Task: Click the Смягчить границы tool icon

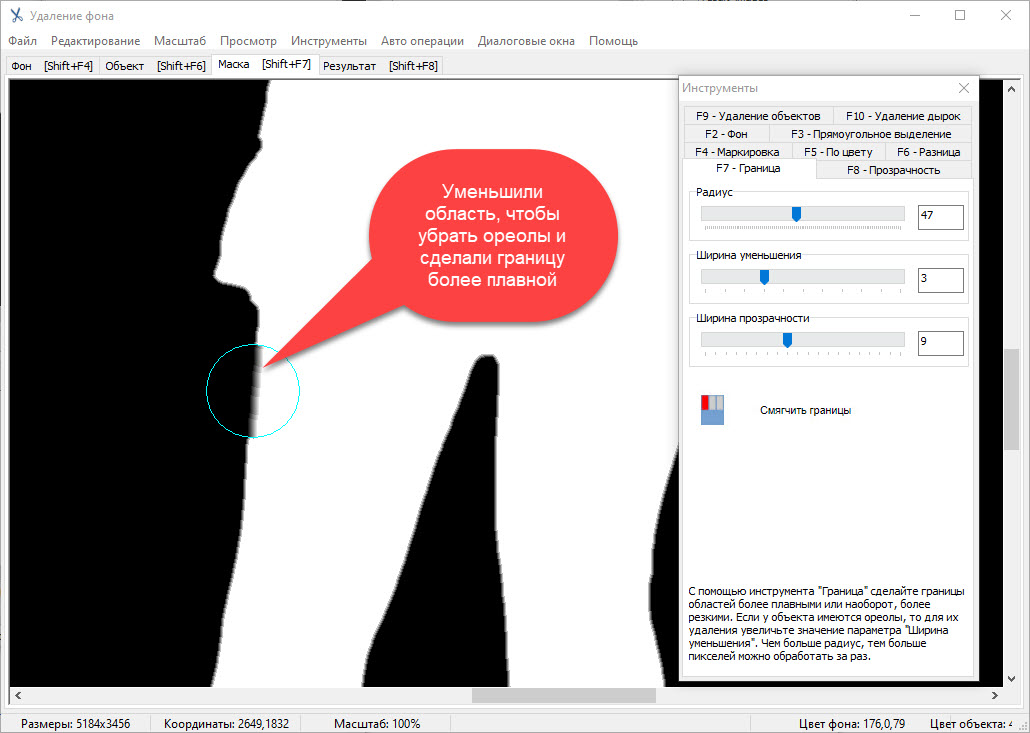Action: pyautogui.click(x=712, y=410)
